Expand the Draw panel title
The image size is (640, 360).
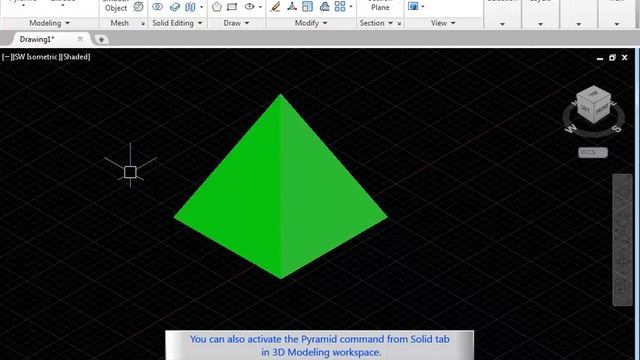pyautogui.click(x=236, y=23)
